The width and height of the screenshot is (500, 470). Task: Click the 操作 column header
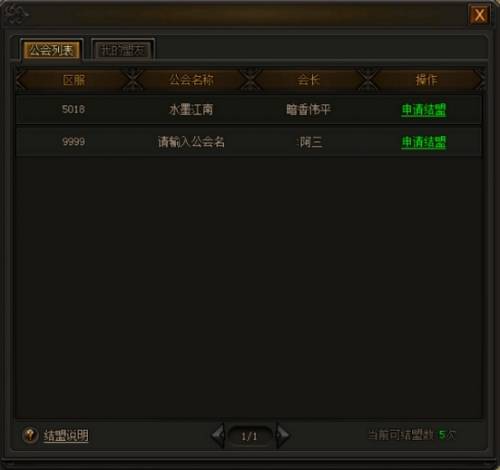tap(426, 80)
